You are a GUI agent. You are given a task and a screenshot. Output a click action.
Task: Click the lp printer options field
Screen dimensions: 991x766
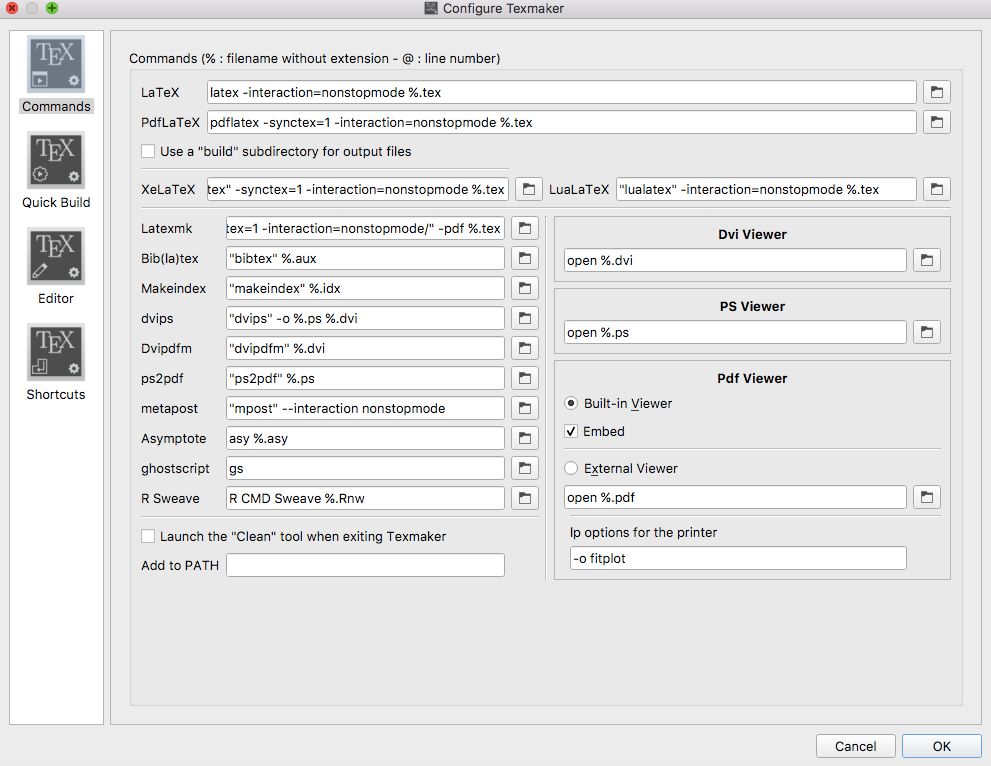pyautogui.click(x=738, y=558)
